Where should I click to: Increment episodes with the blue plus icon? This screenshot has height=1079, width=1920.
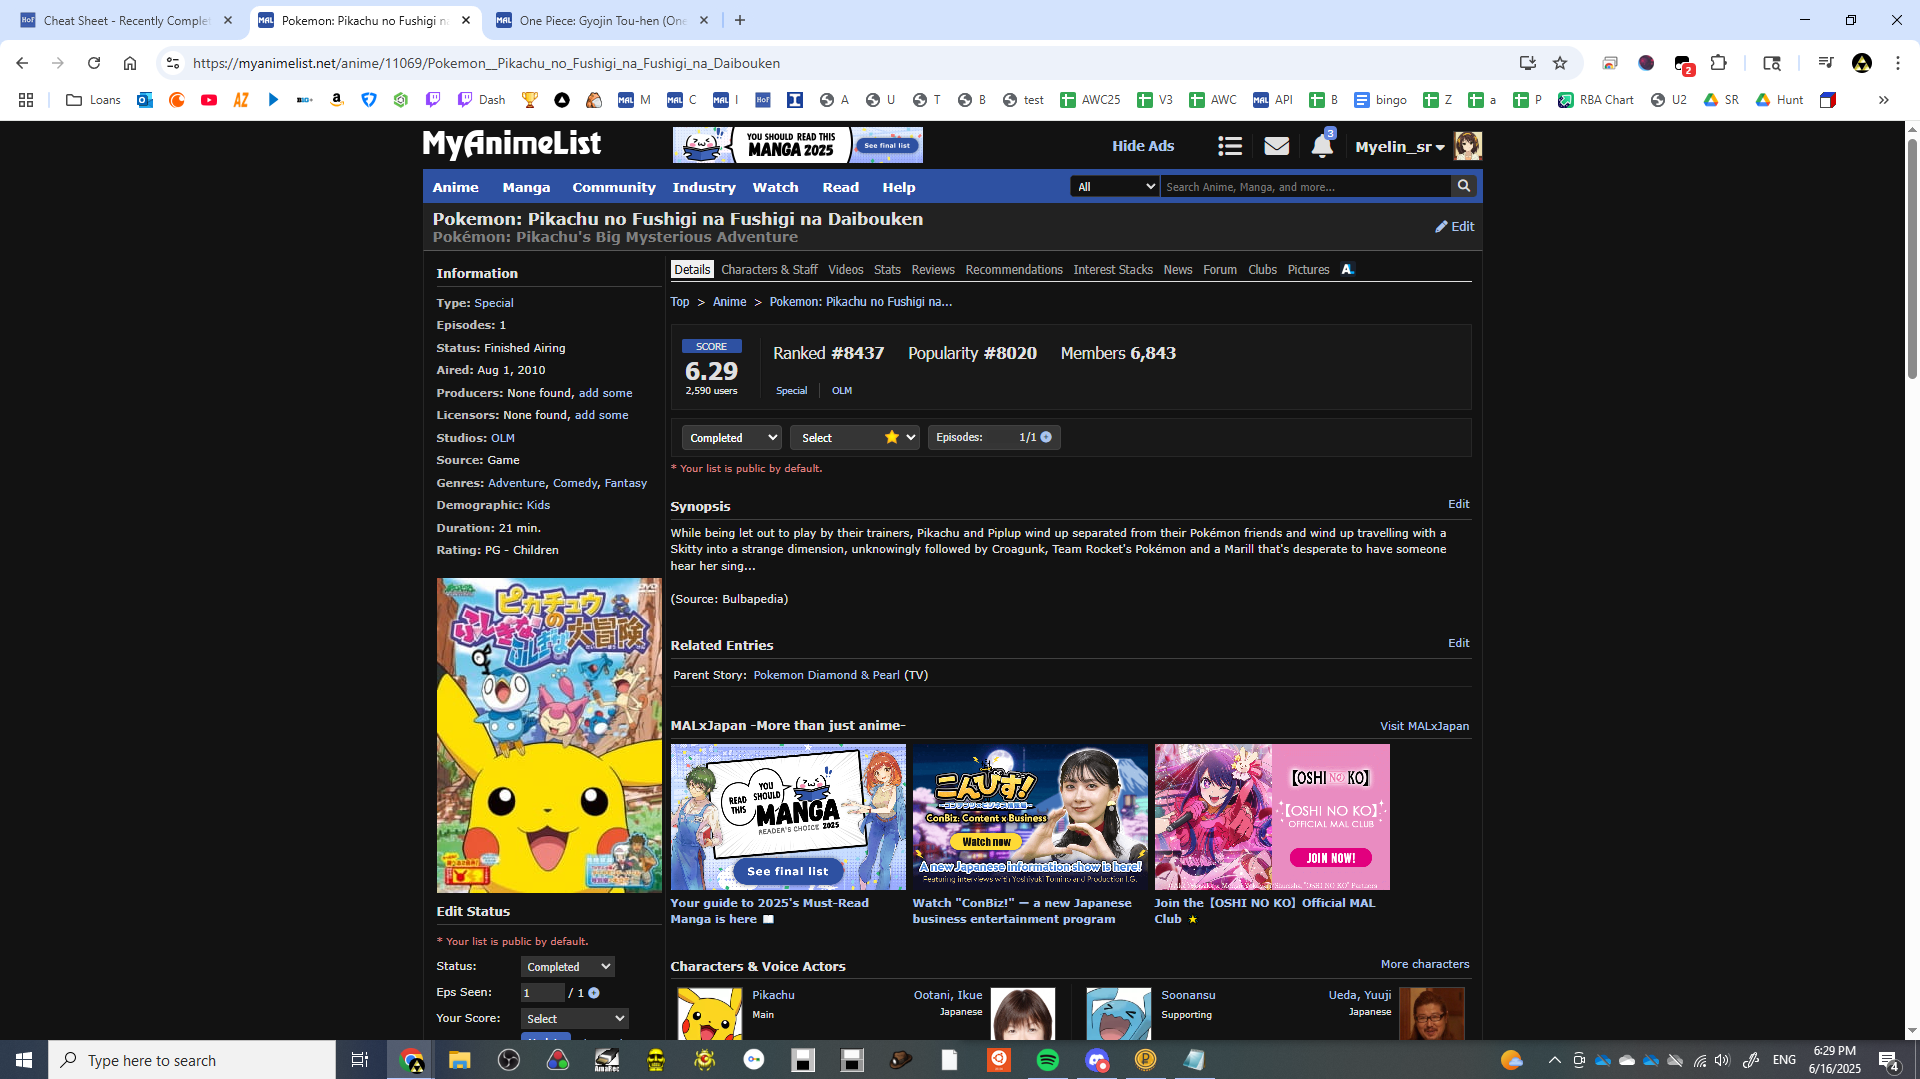coord(1046,437)
